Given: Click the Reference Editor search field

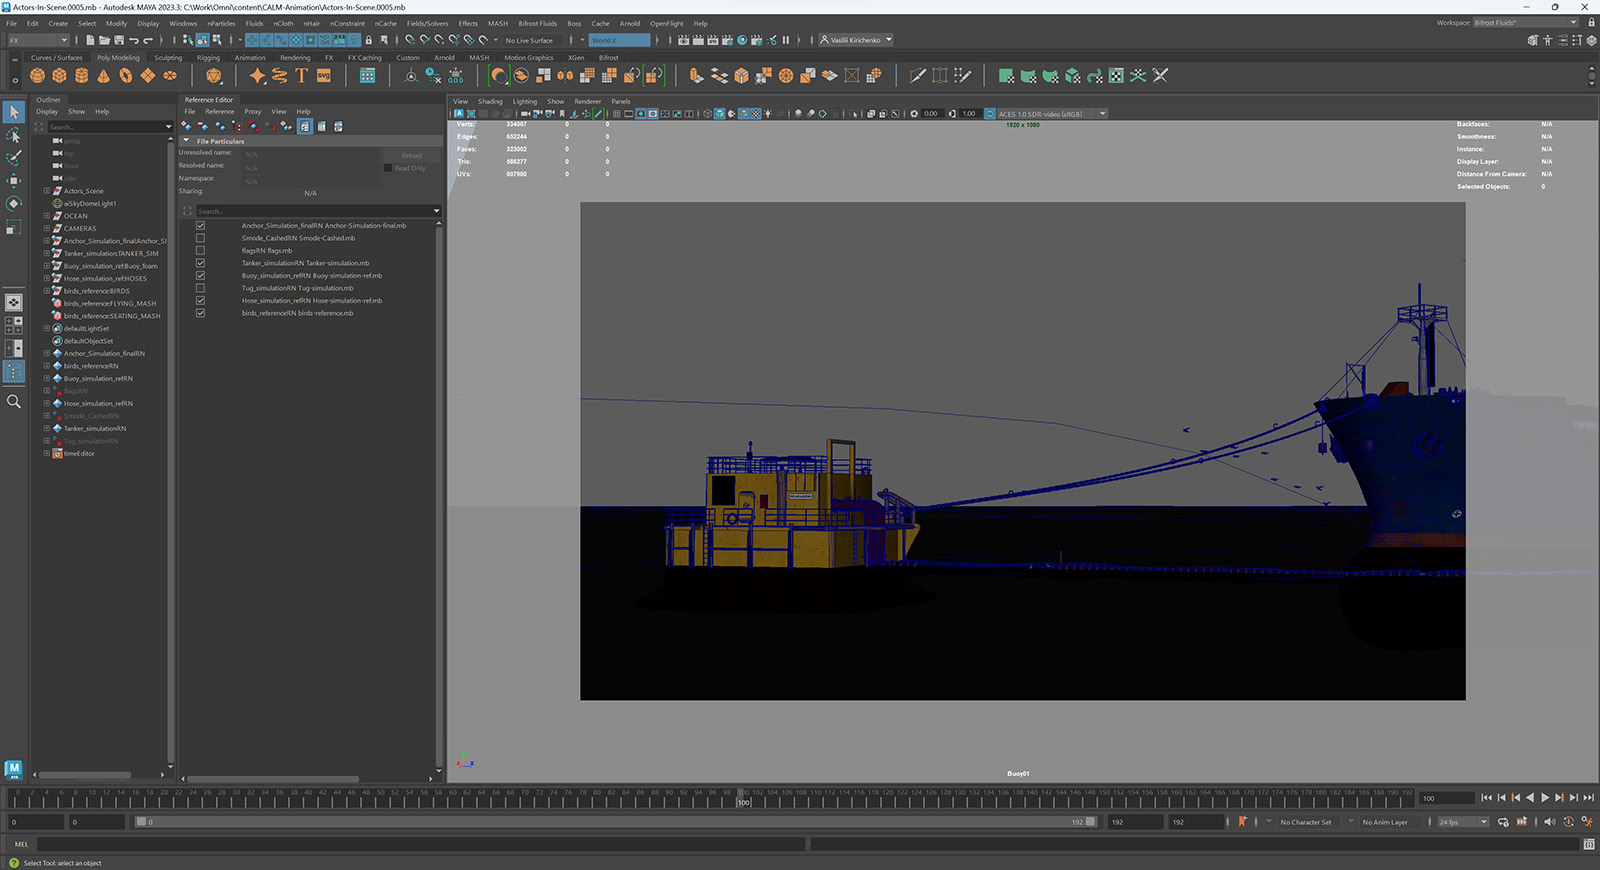Looking at the screenshot, I should (x=318, y=211).
